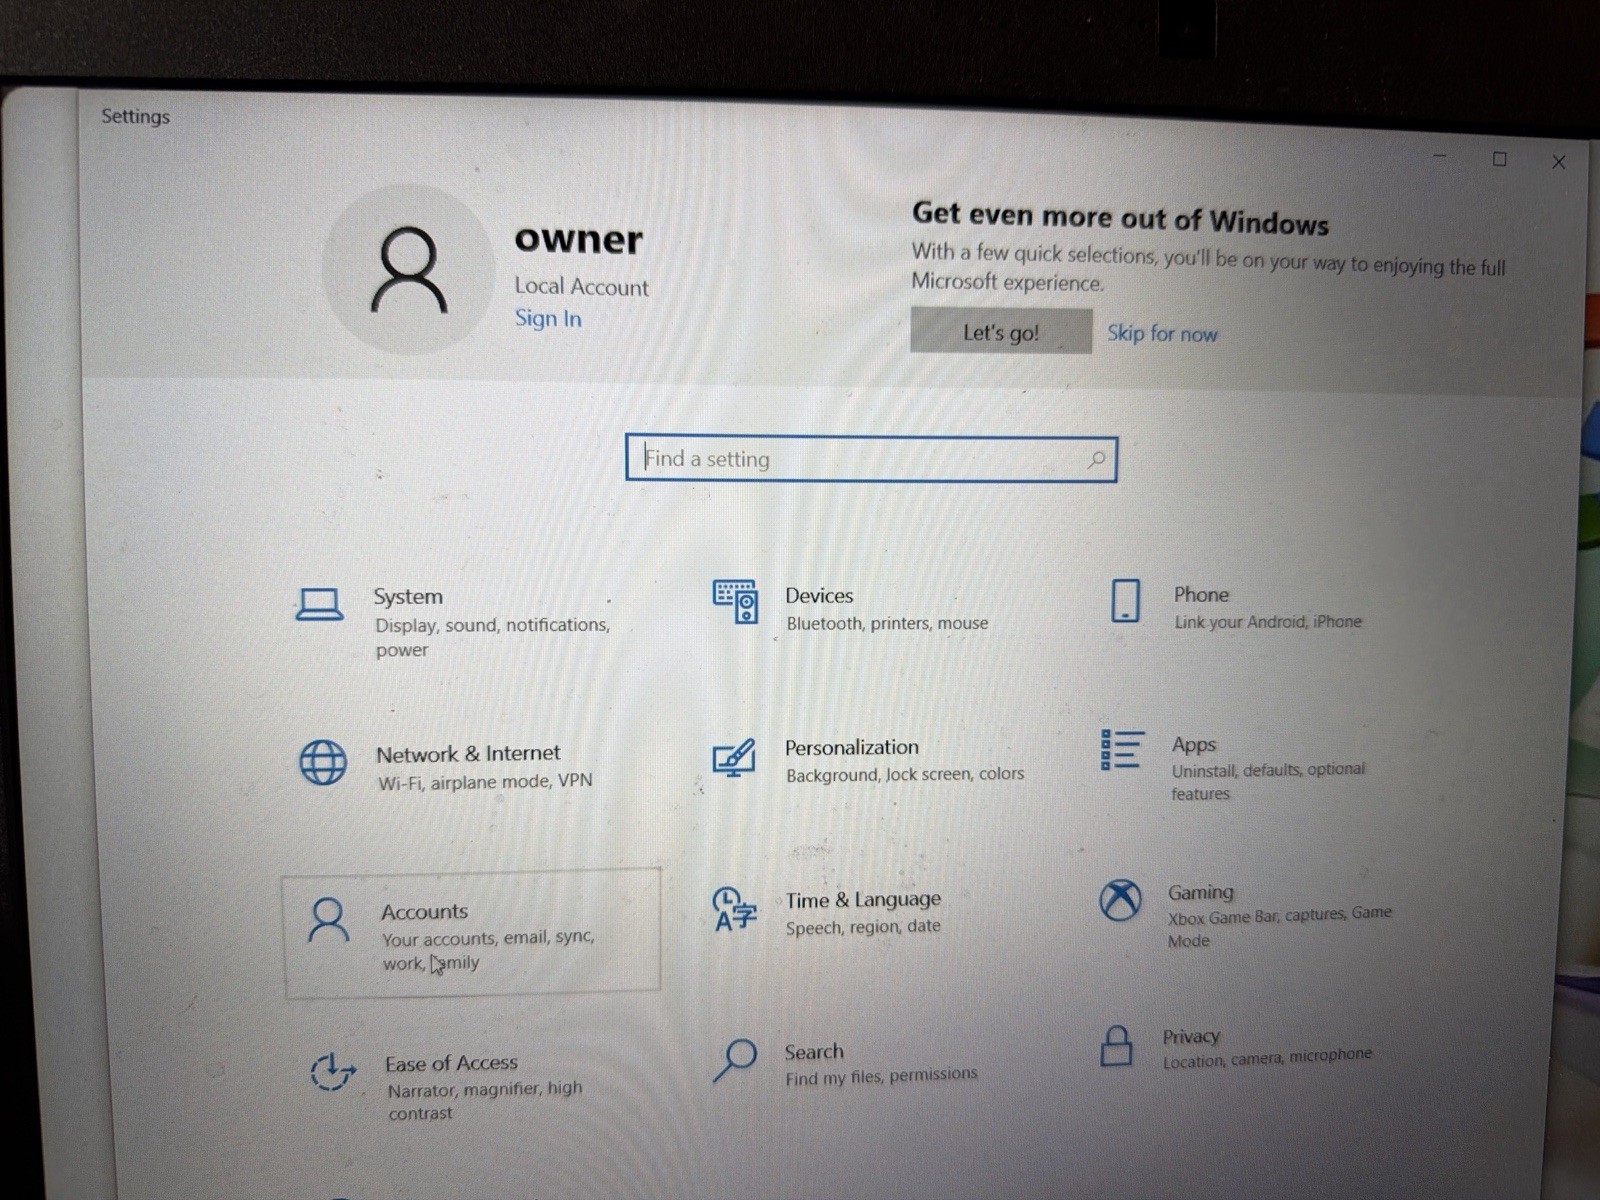Click 'Narrator, magnifier, high contrast' text

(485, 1101)
